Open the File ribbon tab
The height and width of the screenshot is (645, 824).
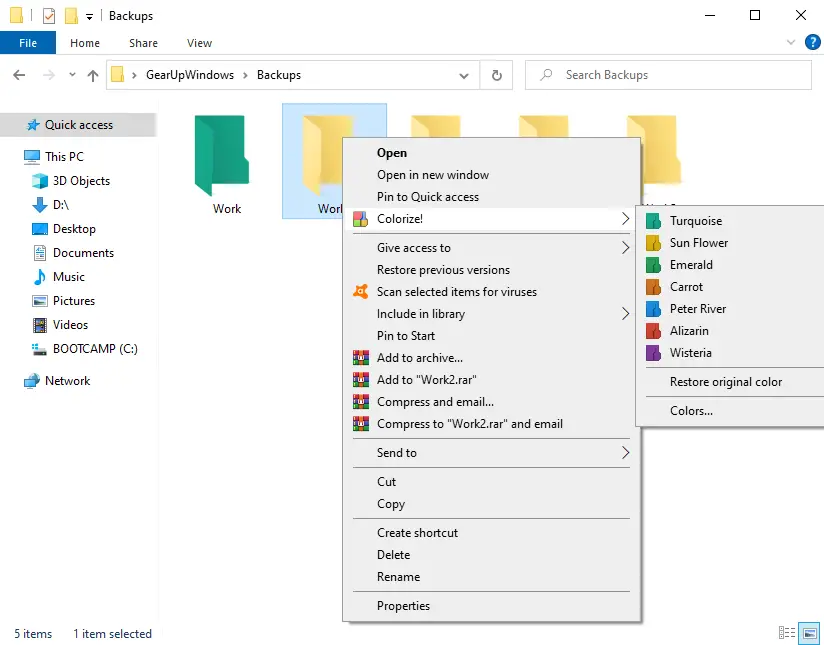(28, 43)
